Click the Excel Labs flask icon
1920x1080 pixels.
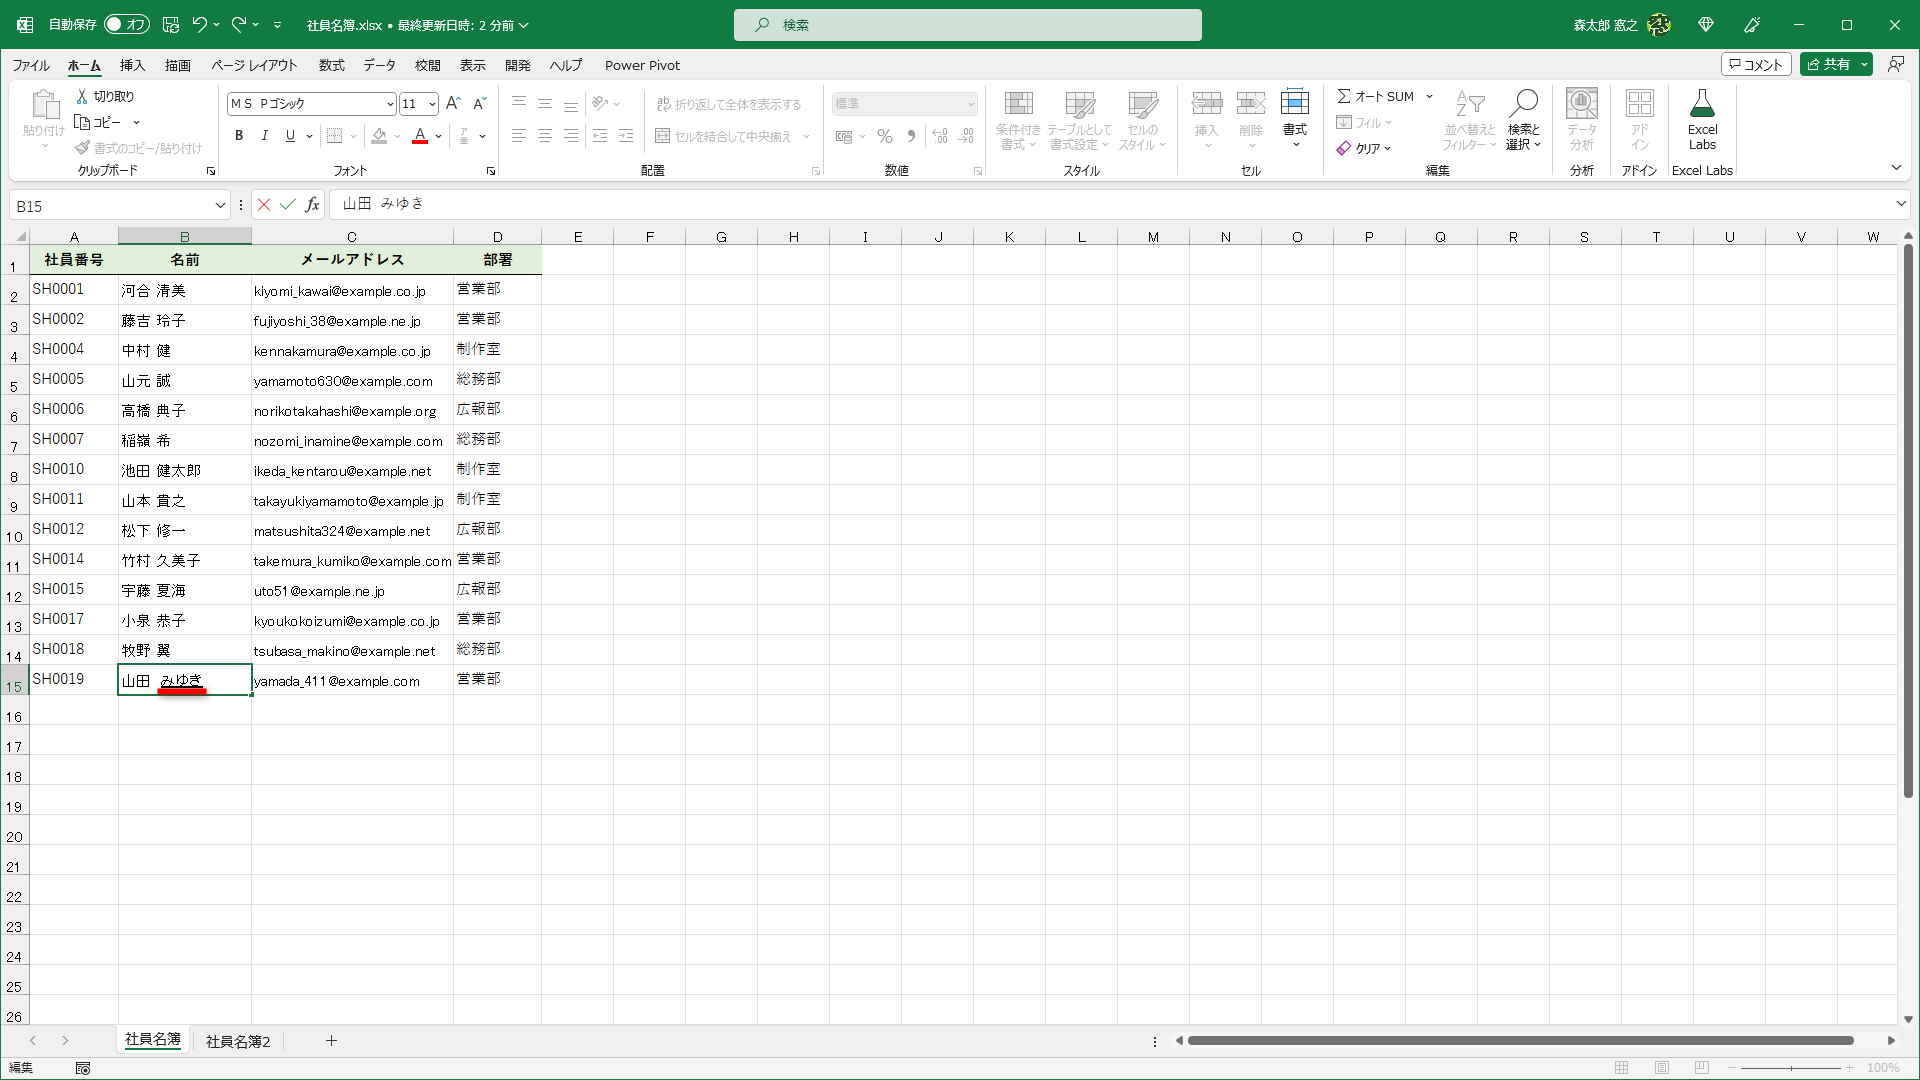click(x=1702, y=118)
